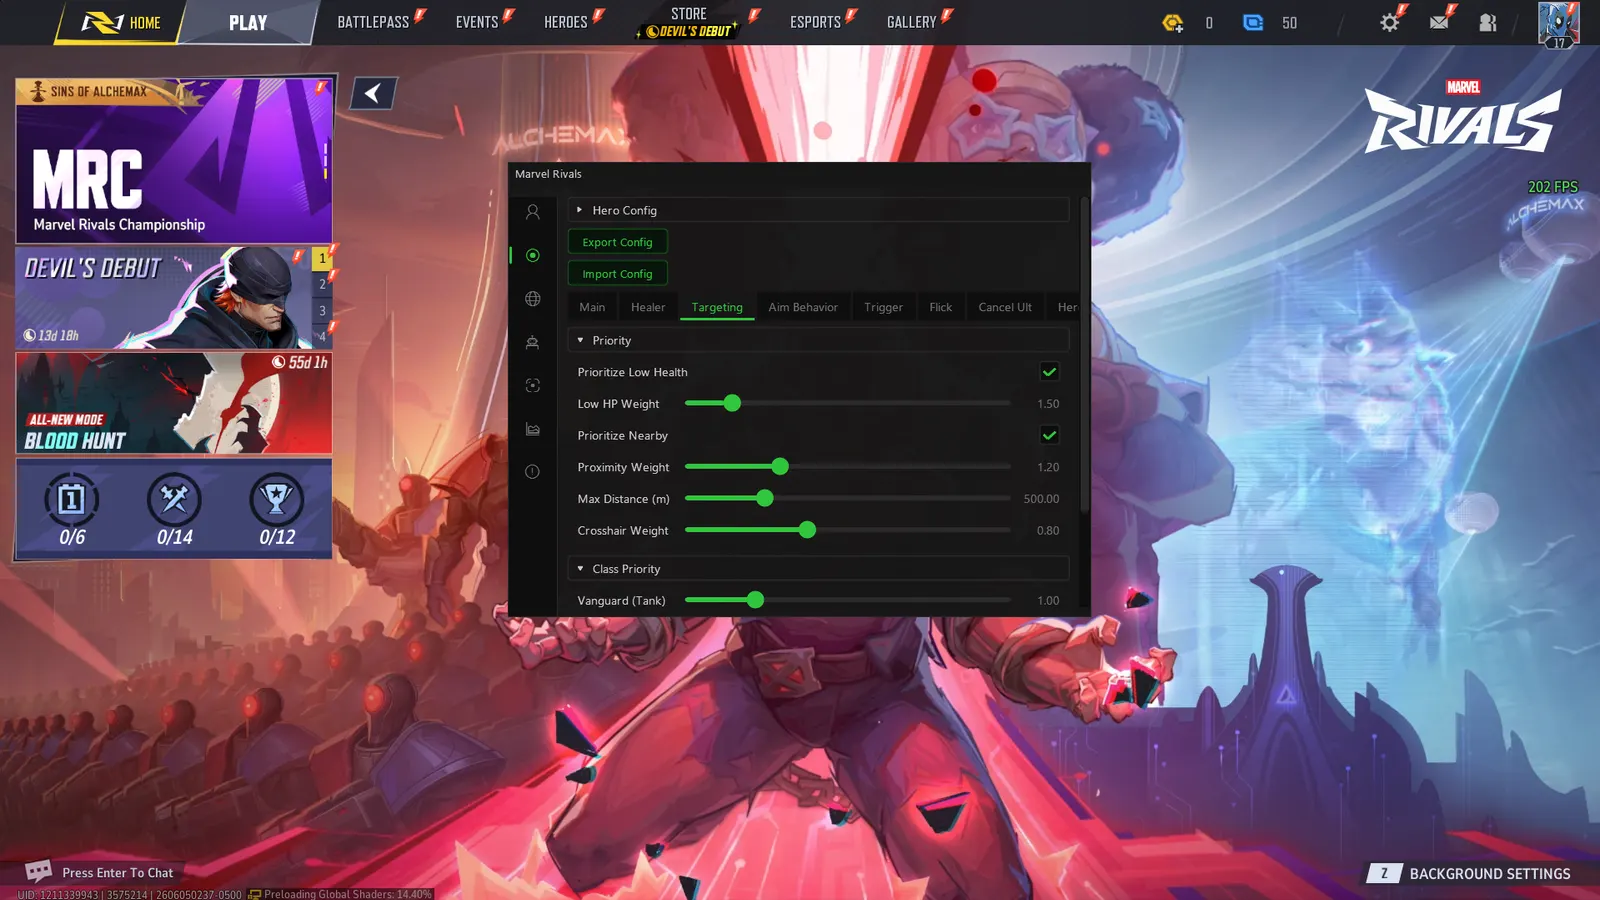Screen dimensions: 1600x900
Task: Open the settings gear in top bar
Action: pyautogui.click(x=1389, y=22)
